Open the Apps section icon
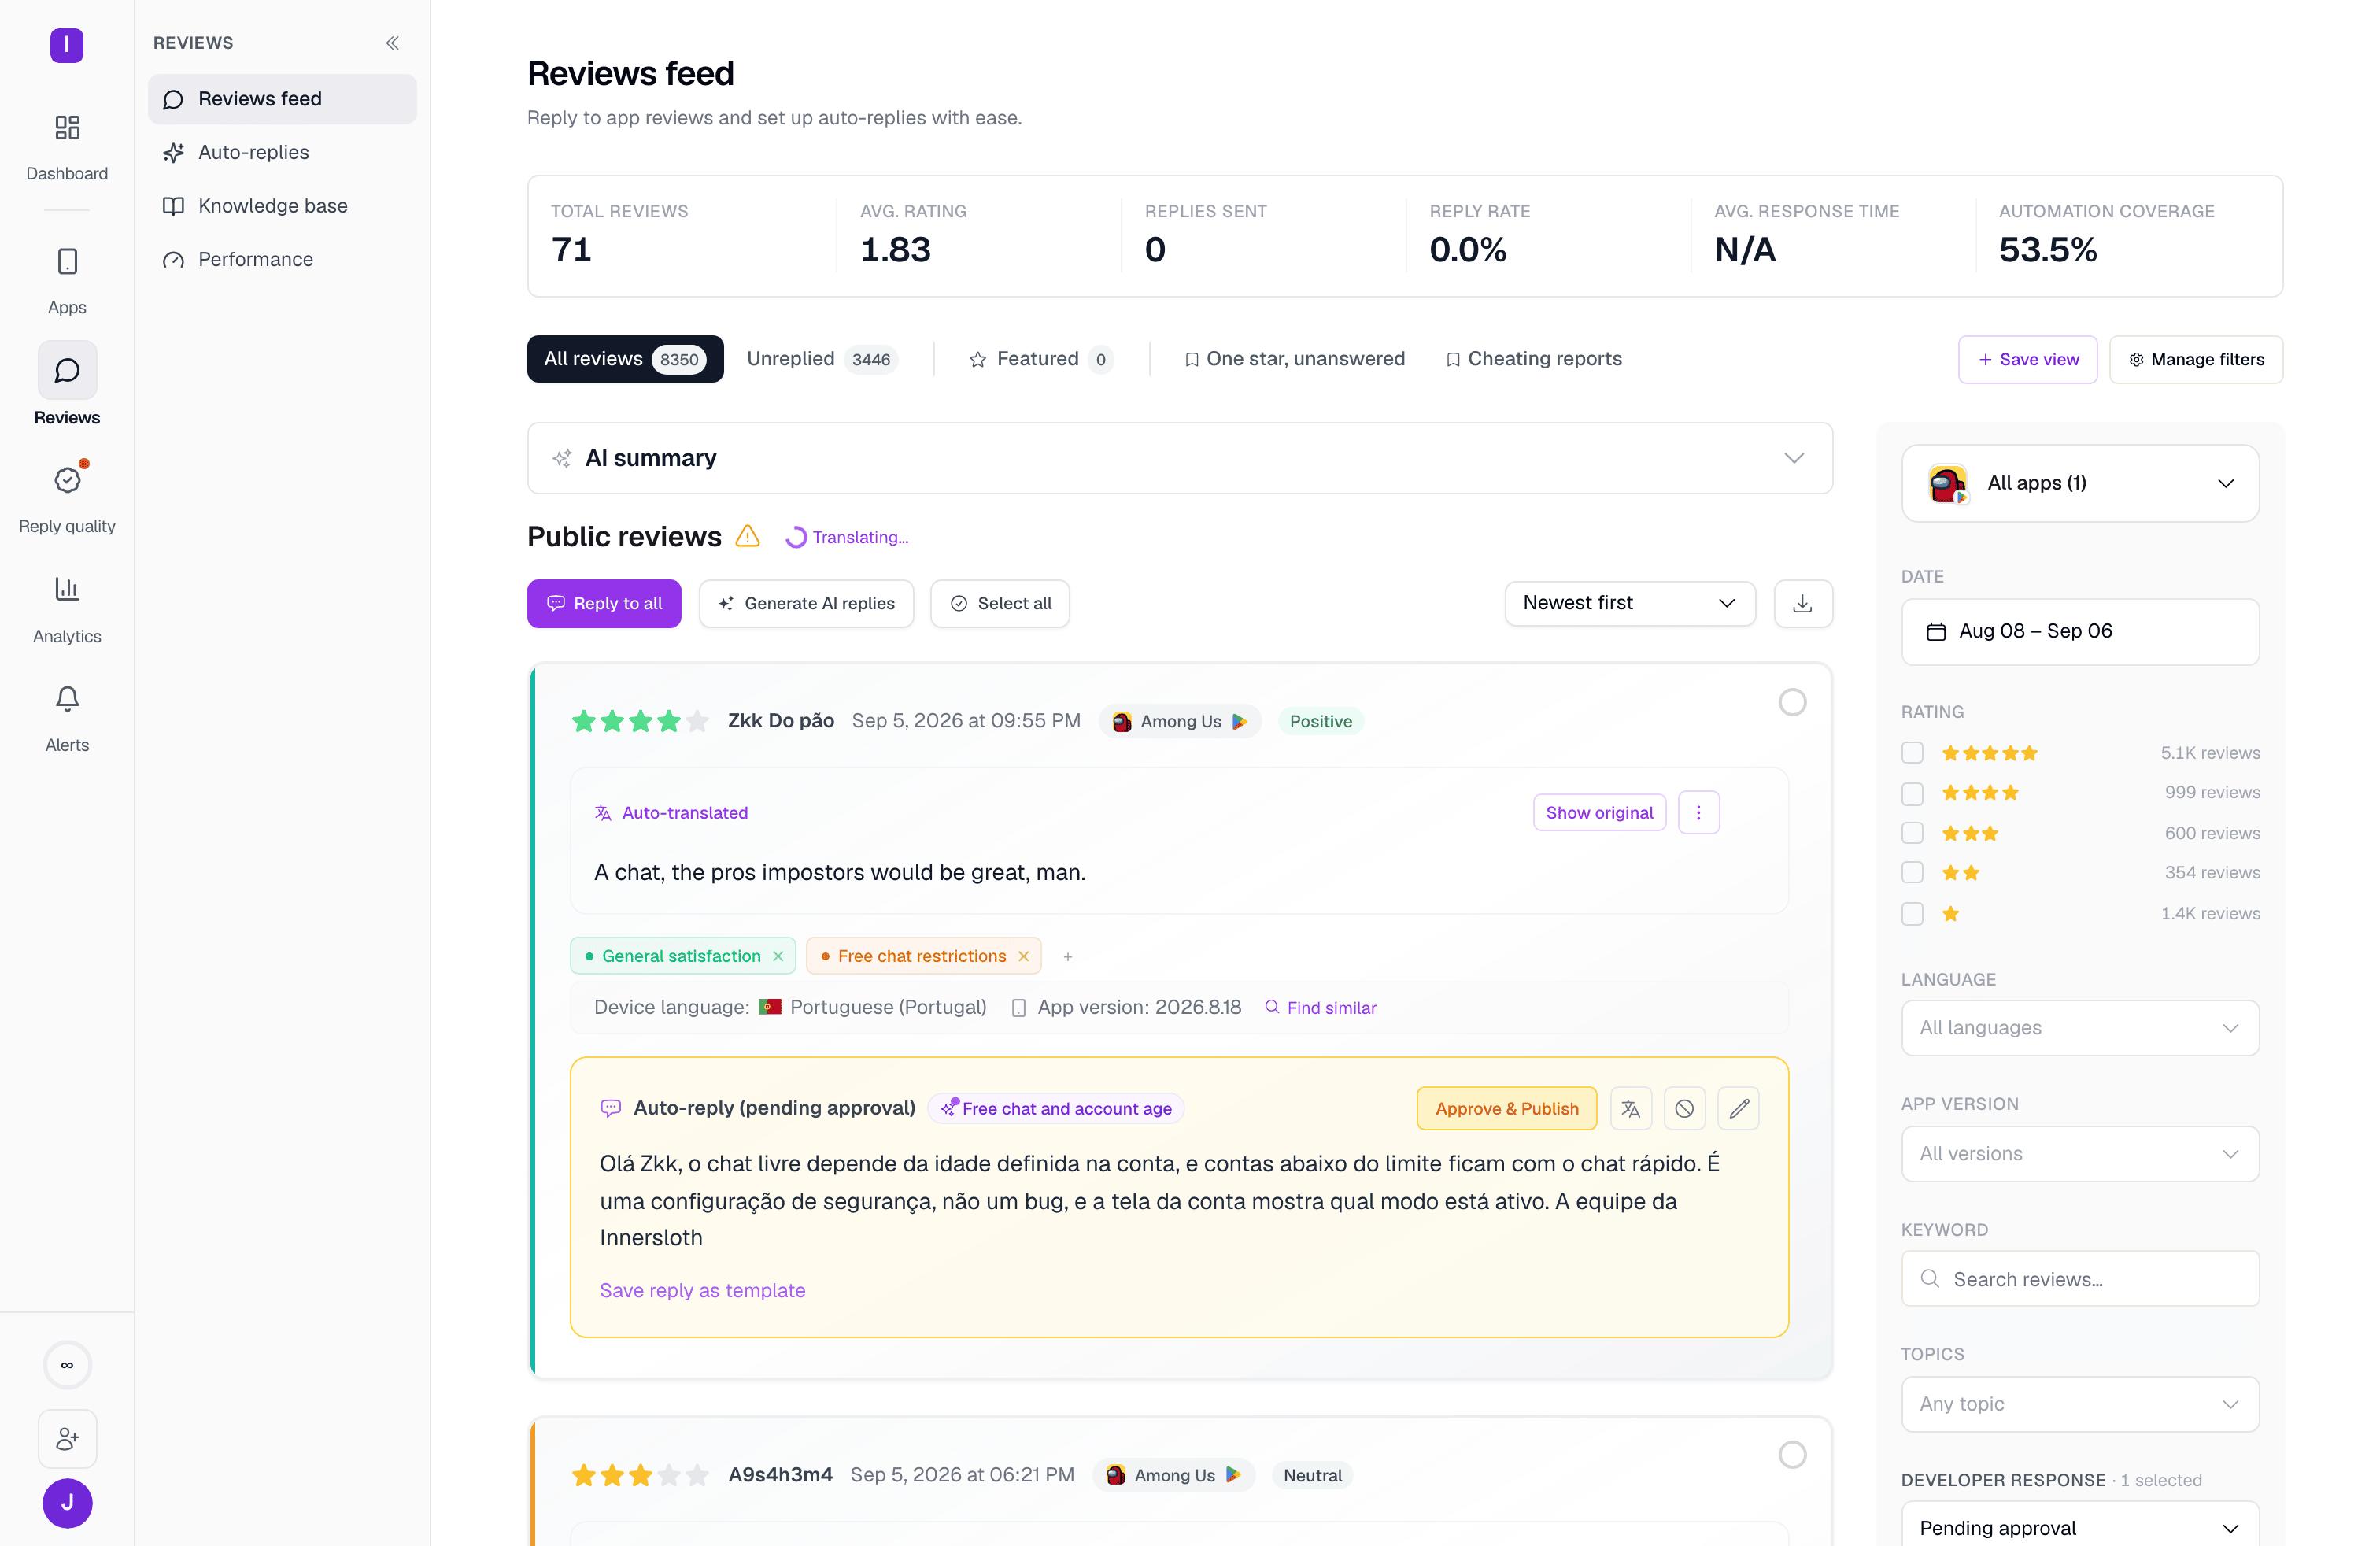The height and width of the screenshot is (1546, 2380). tap(67, 262)
